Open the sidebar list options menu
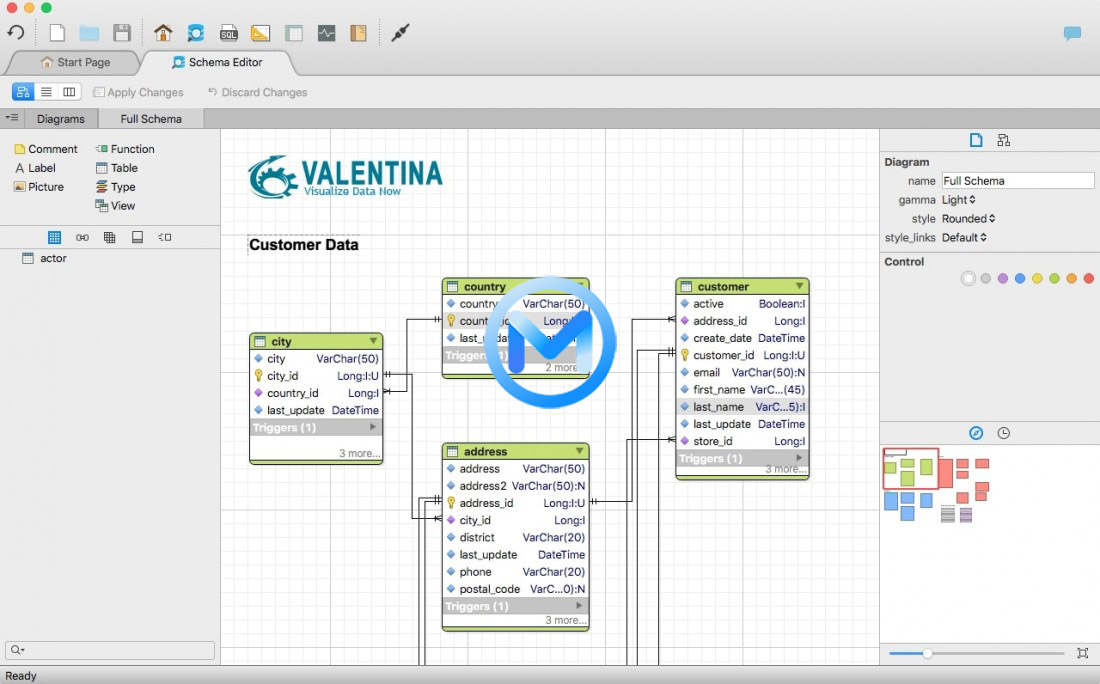Image resolution: width=1100 pixels, height=684 pixels. [x=12, y=118]
